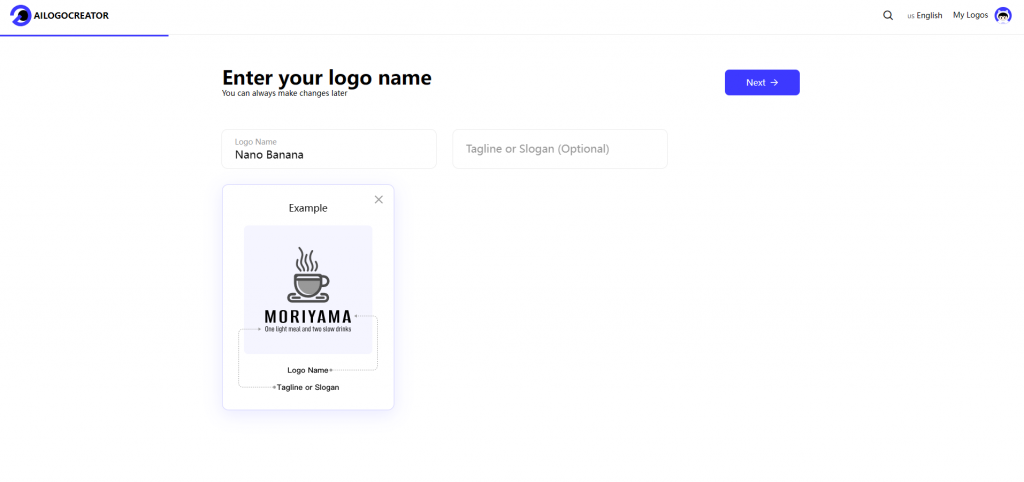Viewport: 1024px width, 482px height.
Task: Click the arrow inside the Next button
Action: (774, 83)
